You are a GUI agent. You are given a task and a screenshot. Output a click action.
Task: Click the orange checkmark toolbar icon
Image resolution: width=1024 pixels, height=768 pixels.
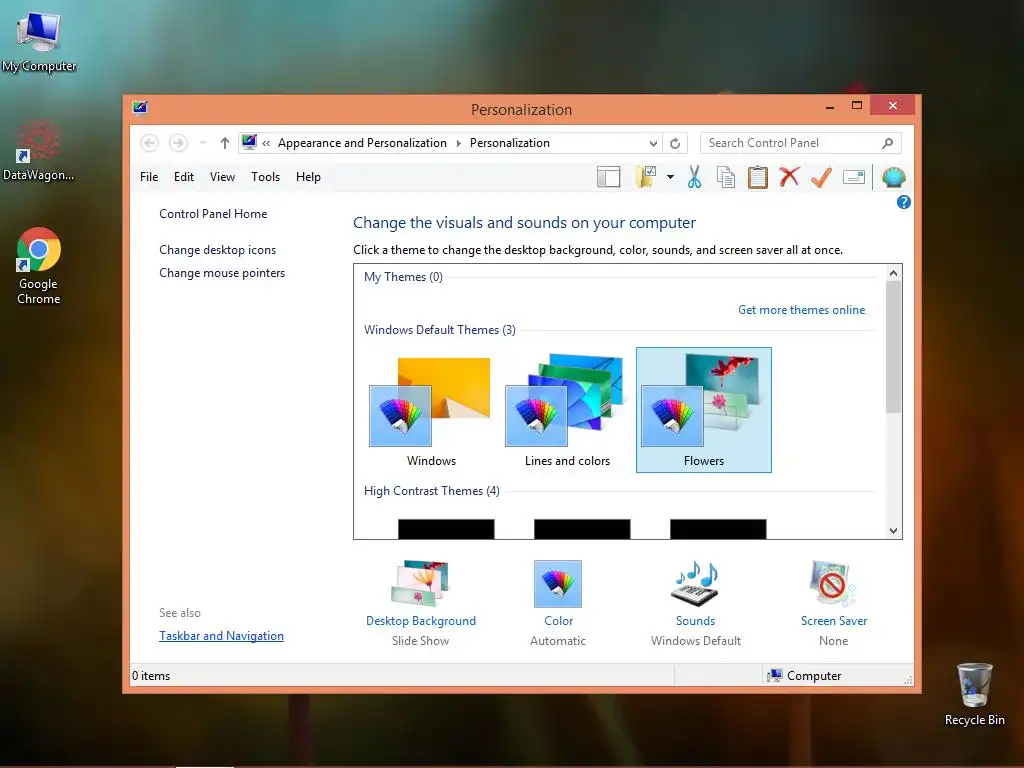[821, 177]
